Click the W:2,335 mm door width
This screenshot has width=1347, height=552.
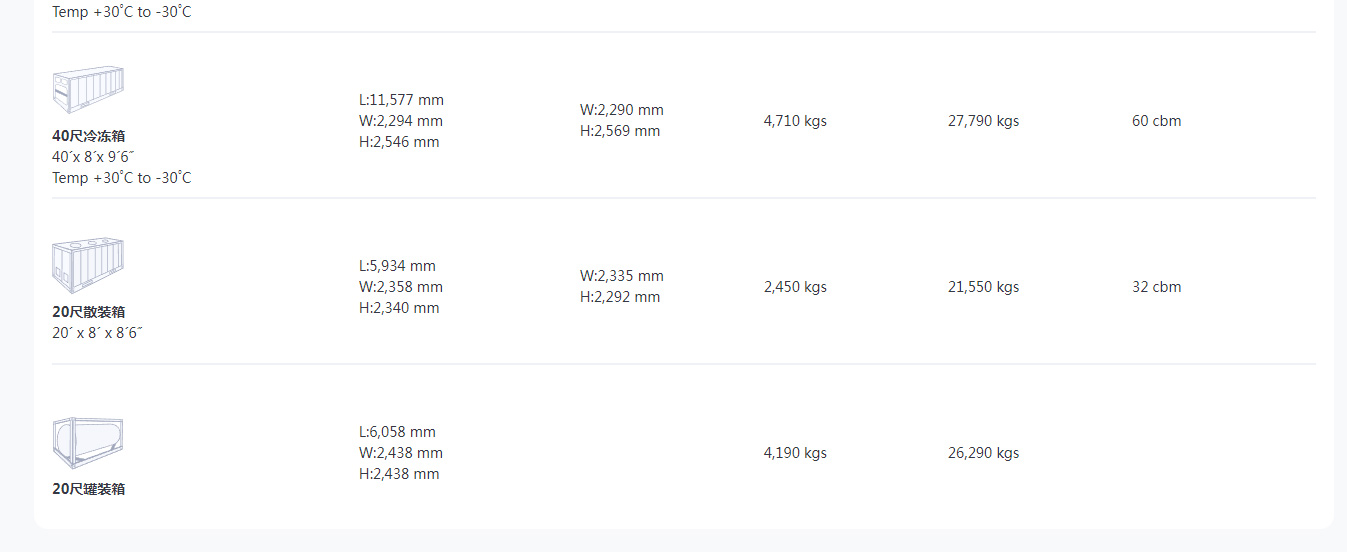621,276
